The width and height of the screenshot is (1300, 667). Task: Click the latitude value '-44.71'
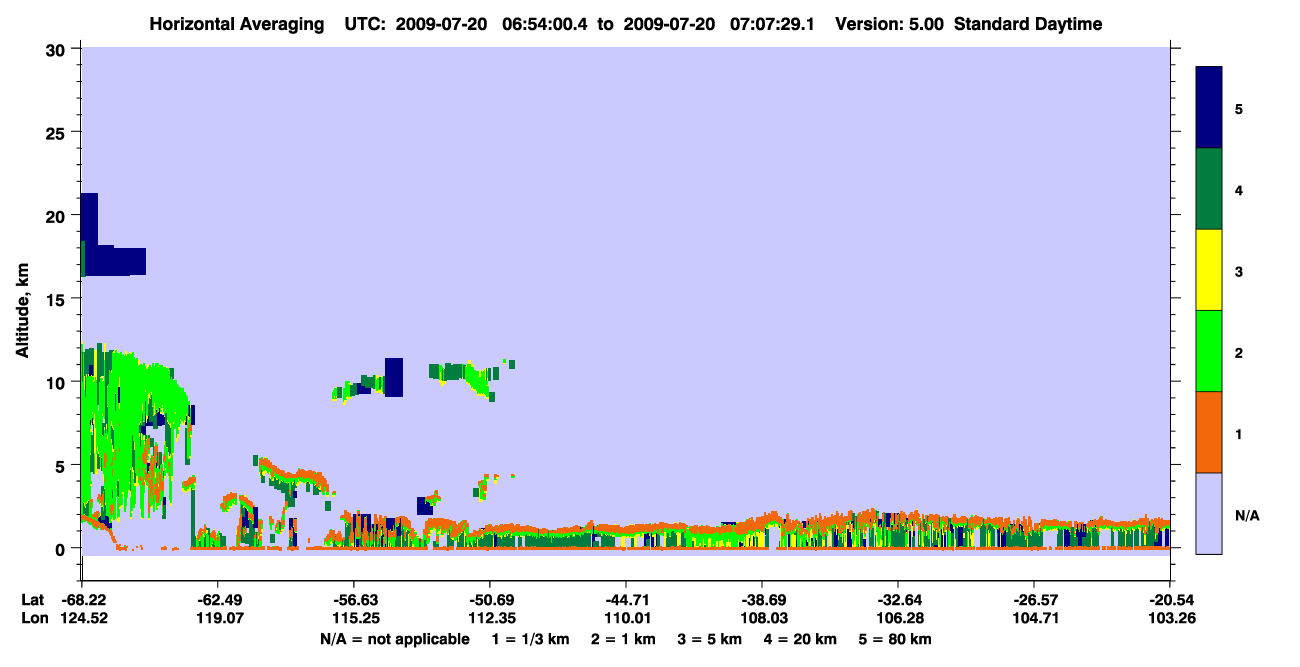pos(626,600)
